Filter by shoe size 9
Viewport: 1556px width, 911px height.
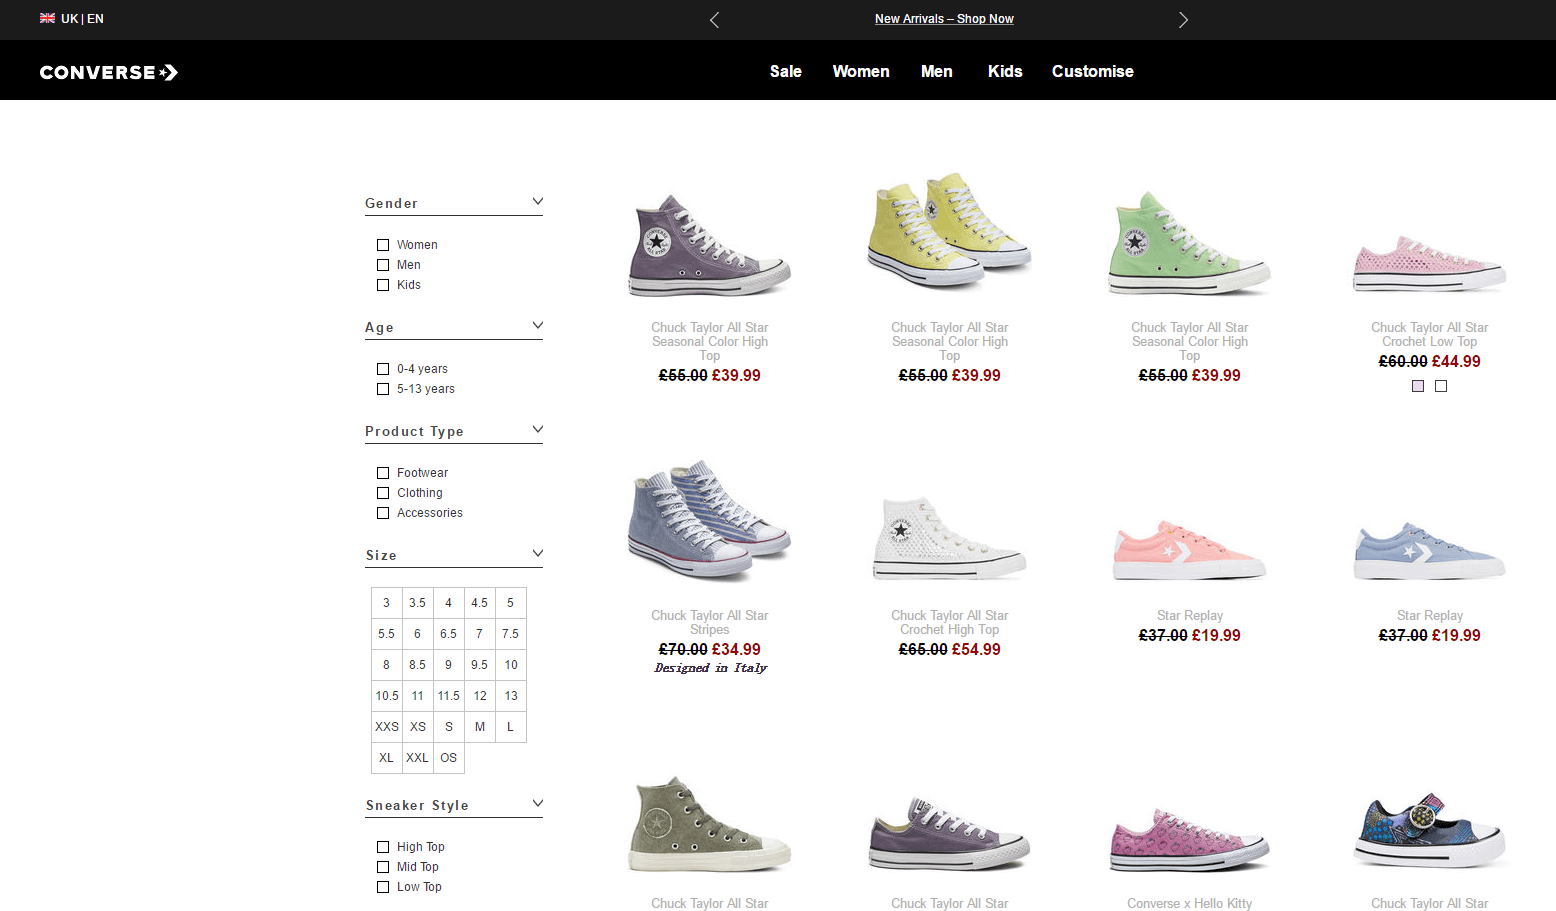coord(449,665)
